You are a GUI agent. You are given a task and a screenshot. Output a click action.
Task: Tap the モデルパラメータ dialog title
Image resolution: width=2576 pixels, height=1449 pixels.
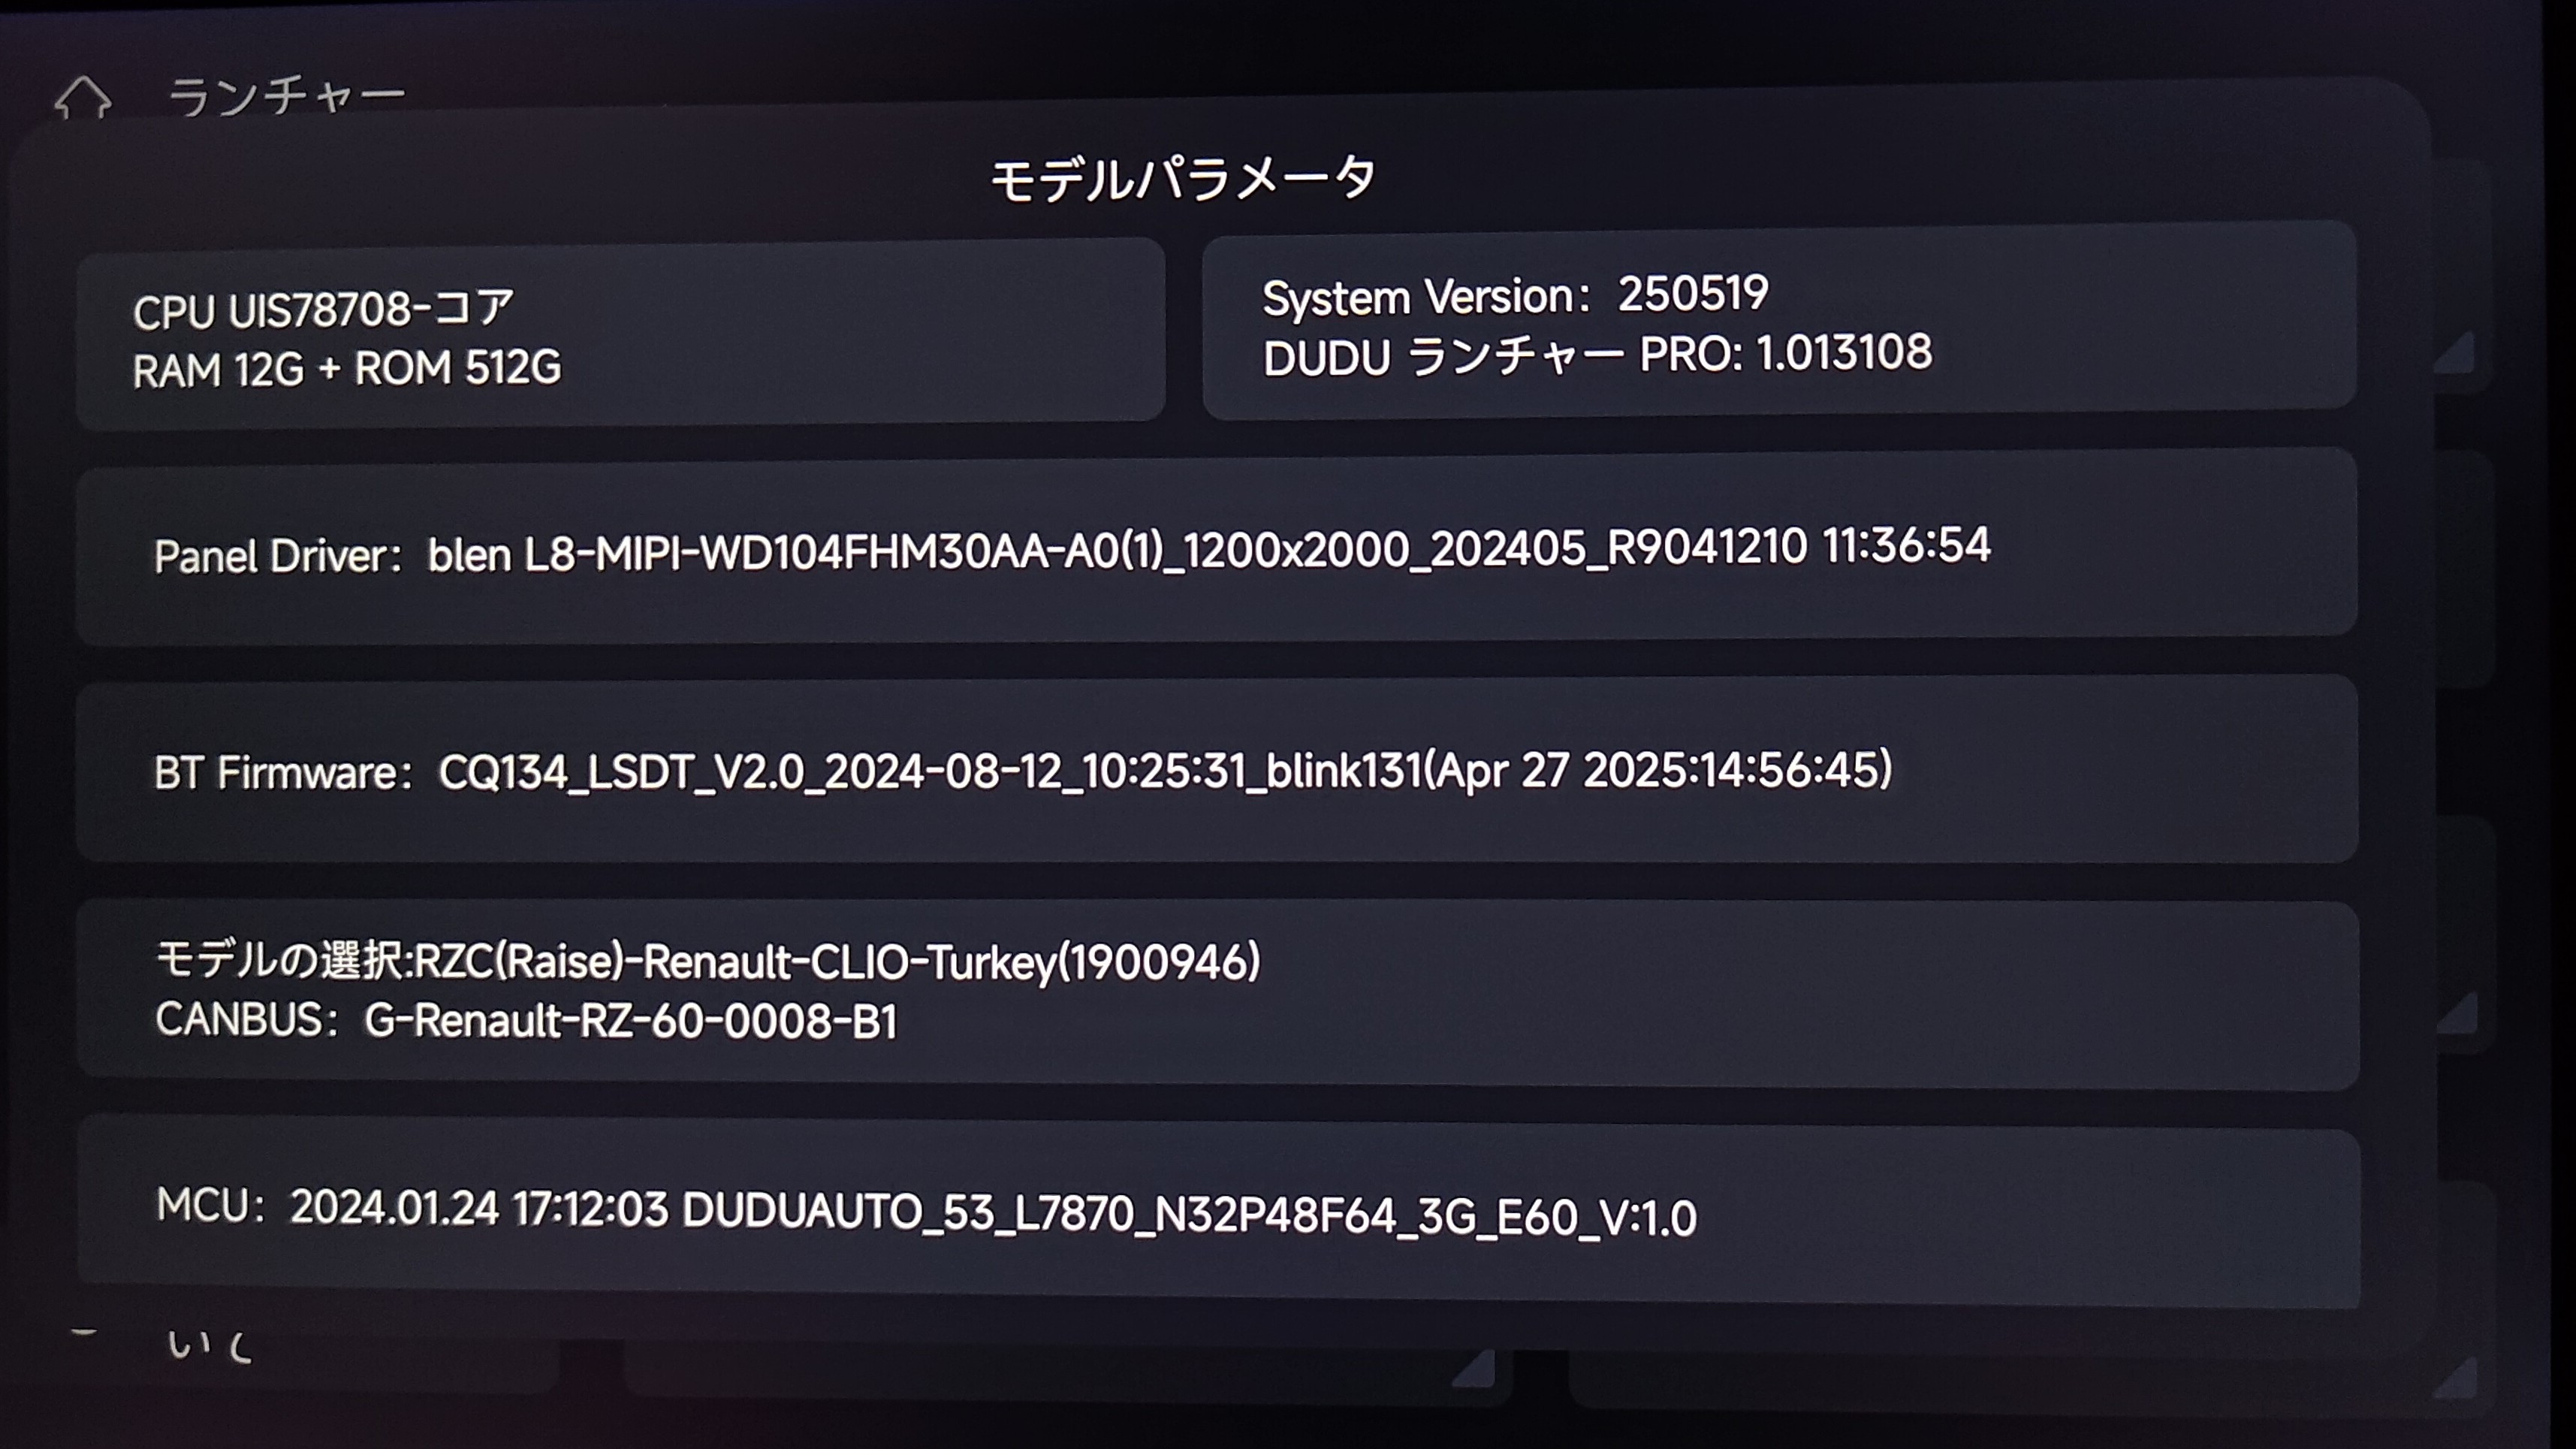coord(1184,180)
